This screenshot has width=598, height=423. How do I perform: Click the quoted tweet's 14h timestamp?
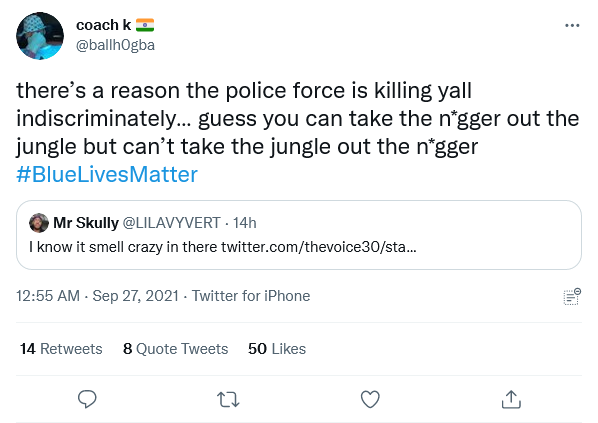tap(244, 223)
